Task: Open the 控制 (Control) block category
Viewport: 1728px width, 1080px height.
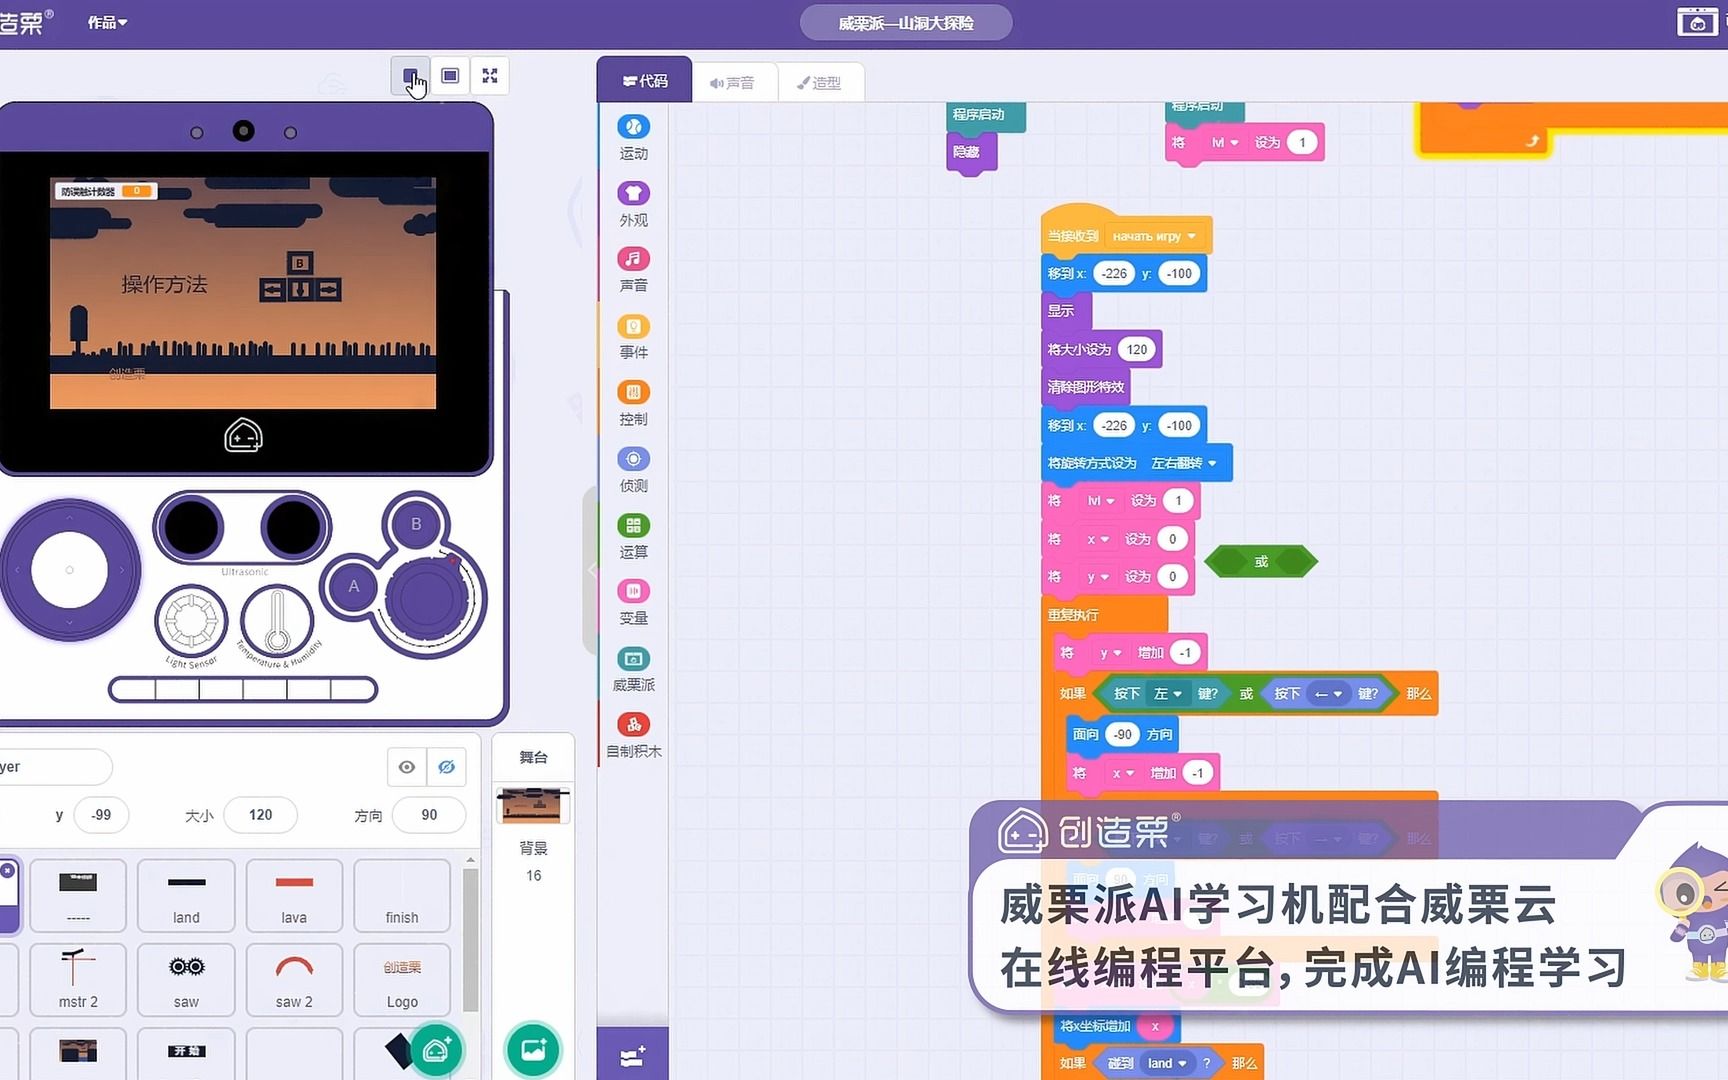Action: click(x=633, y=403)
